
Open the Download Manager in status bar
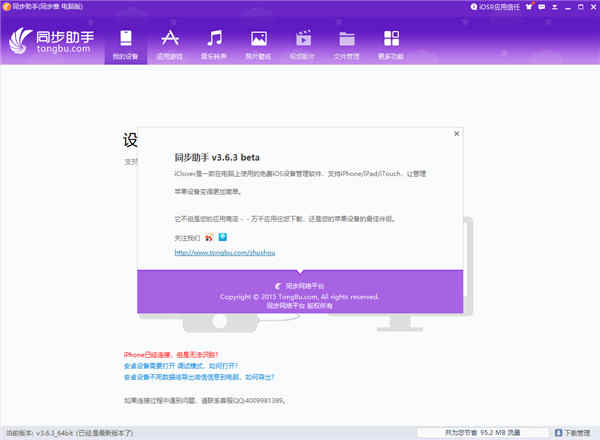pos(572,433)
